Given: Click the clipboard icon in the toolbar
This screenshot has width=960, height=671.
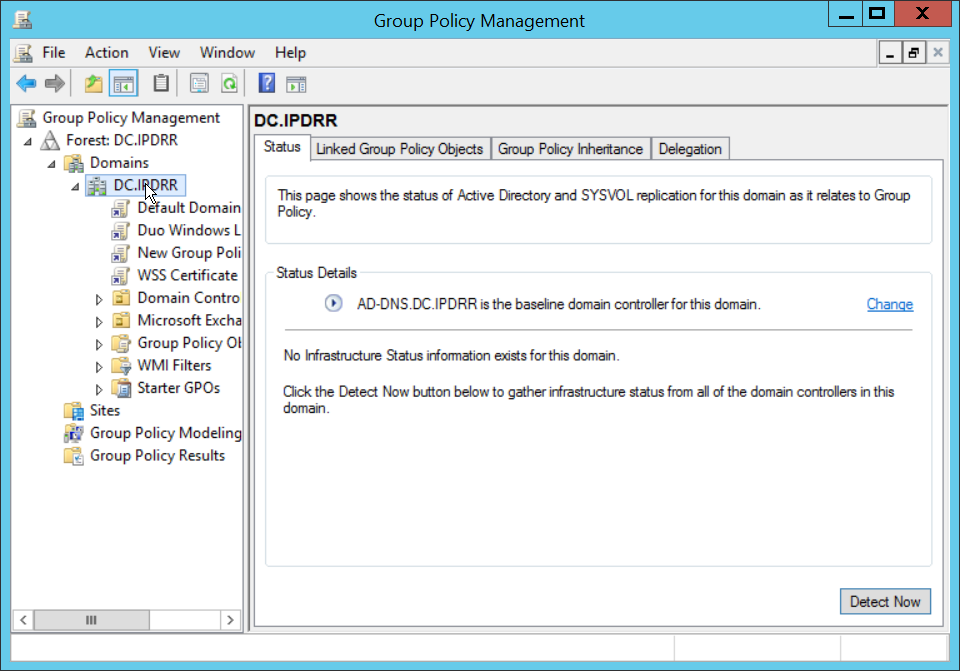Looking at the screenshot, I should tap(161, 84).
